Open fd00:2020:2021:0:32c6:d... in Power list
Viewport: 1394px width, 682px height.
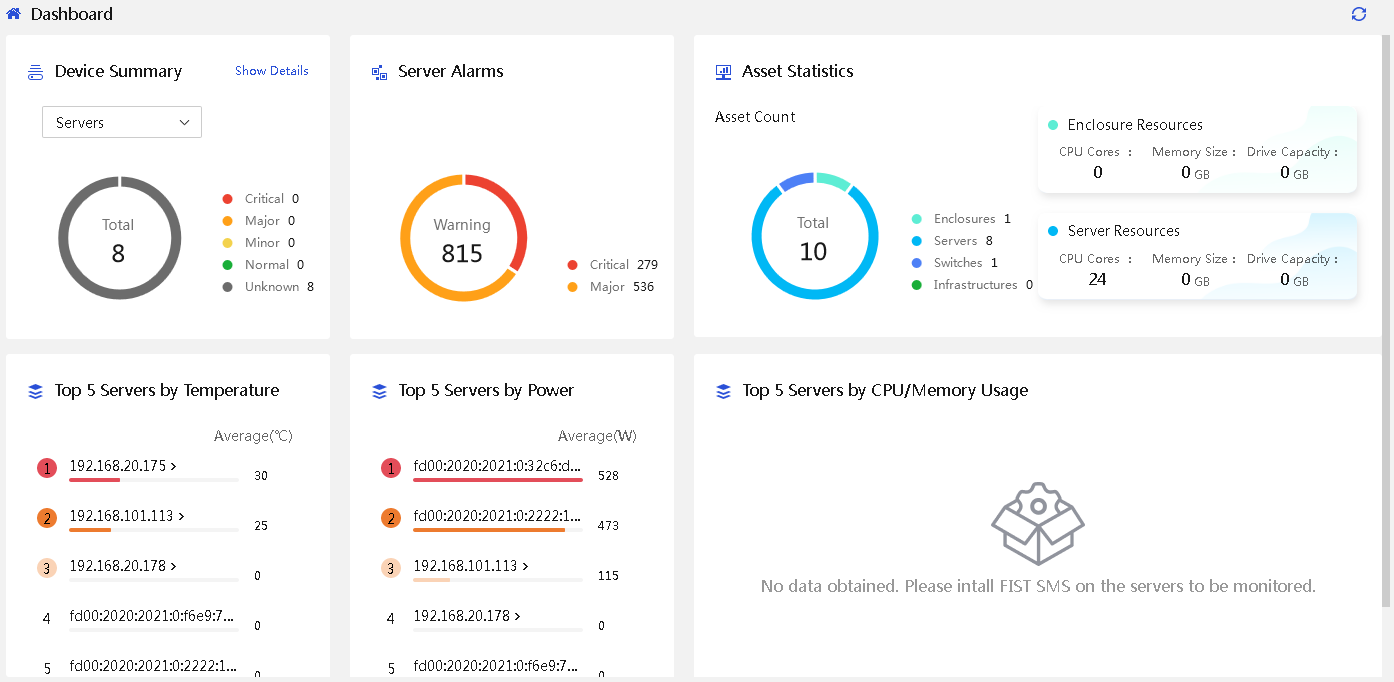497,466
